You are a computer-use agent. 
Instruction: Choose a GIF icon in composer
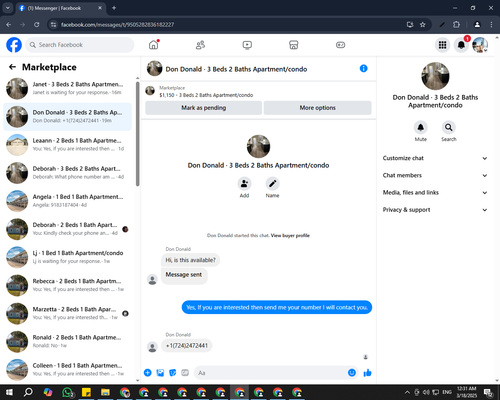(185, 373)
